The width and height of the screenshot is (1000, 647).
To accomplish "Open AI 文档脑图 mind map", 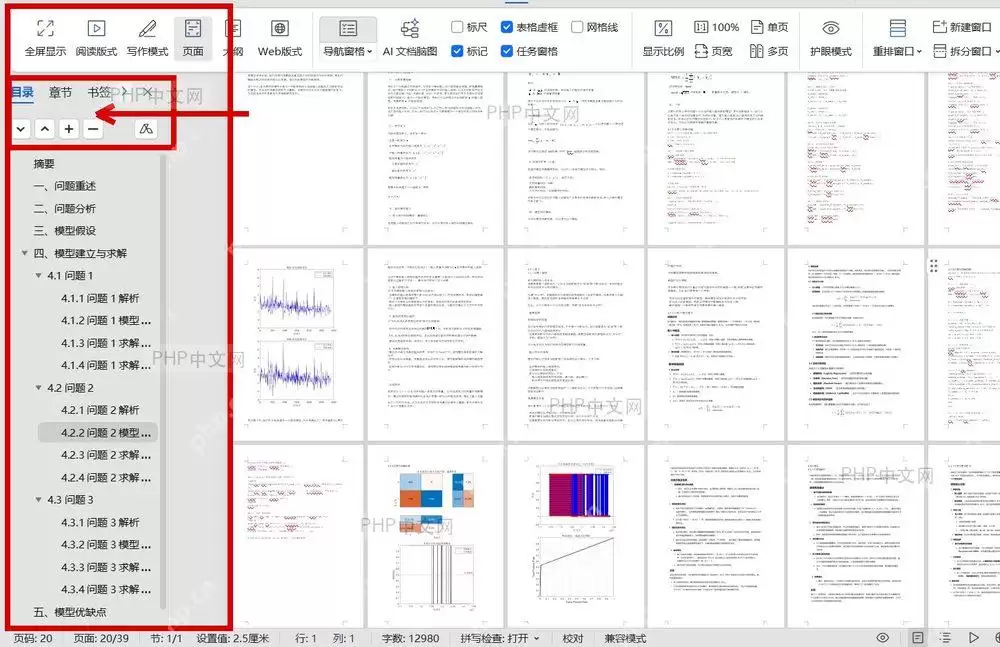I will (409, 38).
